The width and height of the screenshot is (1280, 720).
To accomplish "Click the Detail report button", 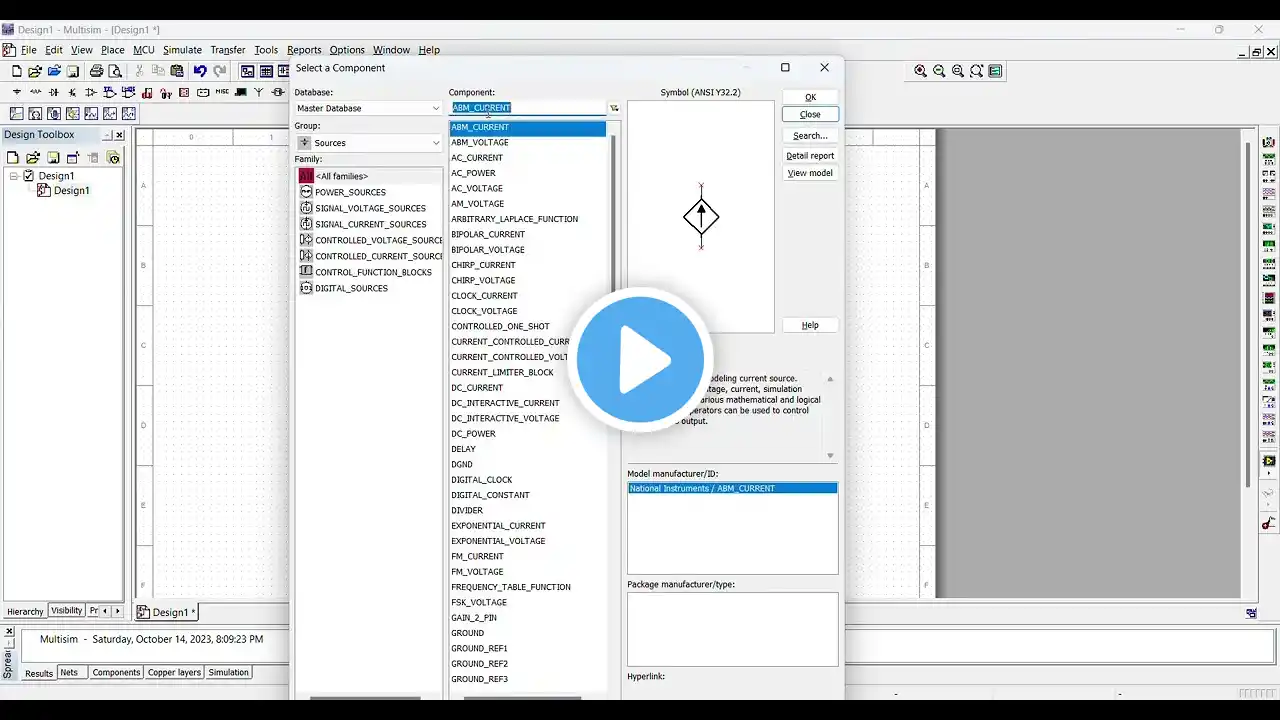I will [x=810, y=155].
